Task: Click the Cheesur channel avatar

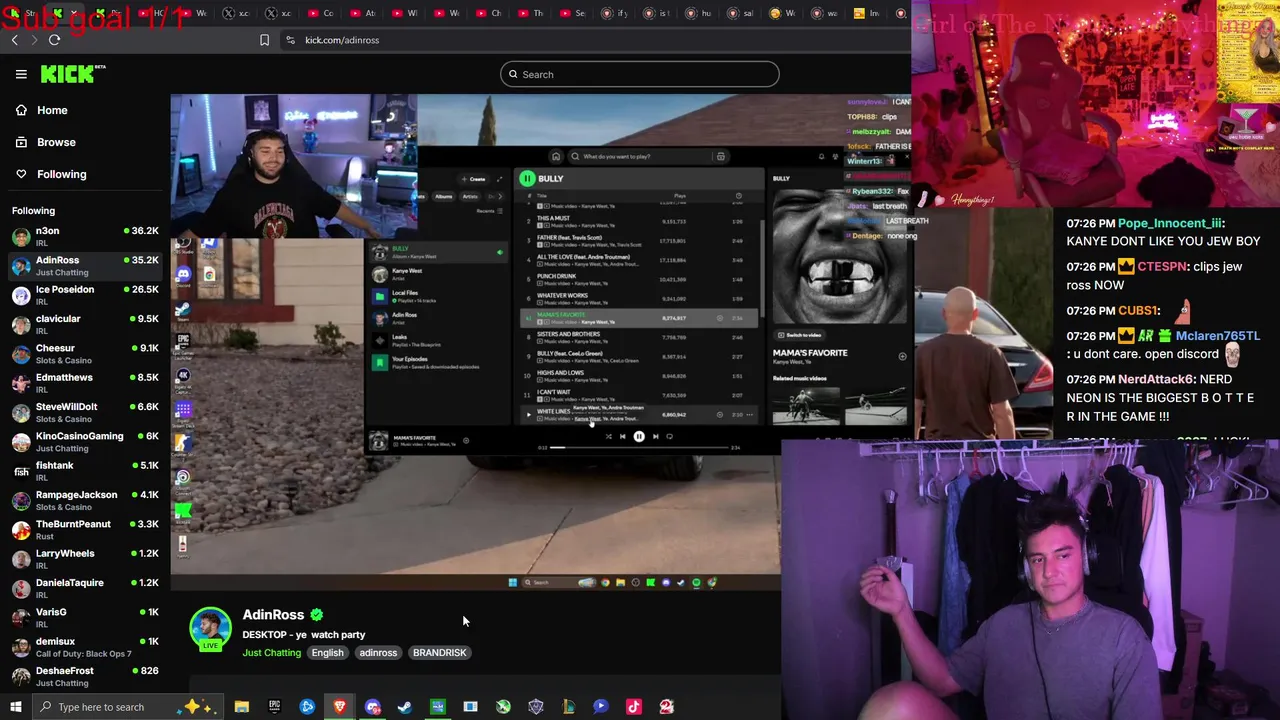Action: point(21,354)
